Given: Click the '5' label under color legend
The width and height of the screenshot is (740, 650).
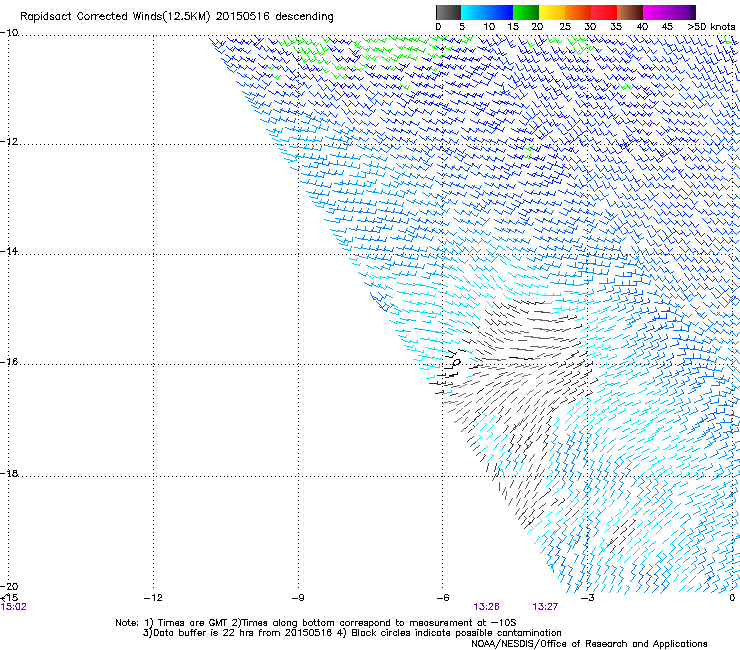Looking at the screenshot, I should (x=462, y=27).
